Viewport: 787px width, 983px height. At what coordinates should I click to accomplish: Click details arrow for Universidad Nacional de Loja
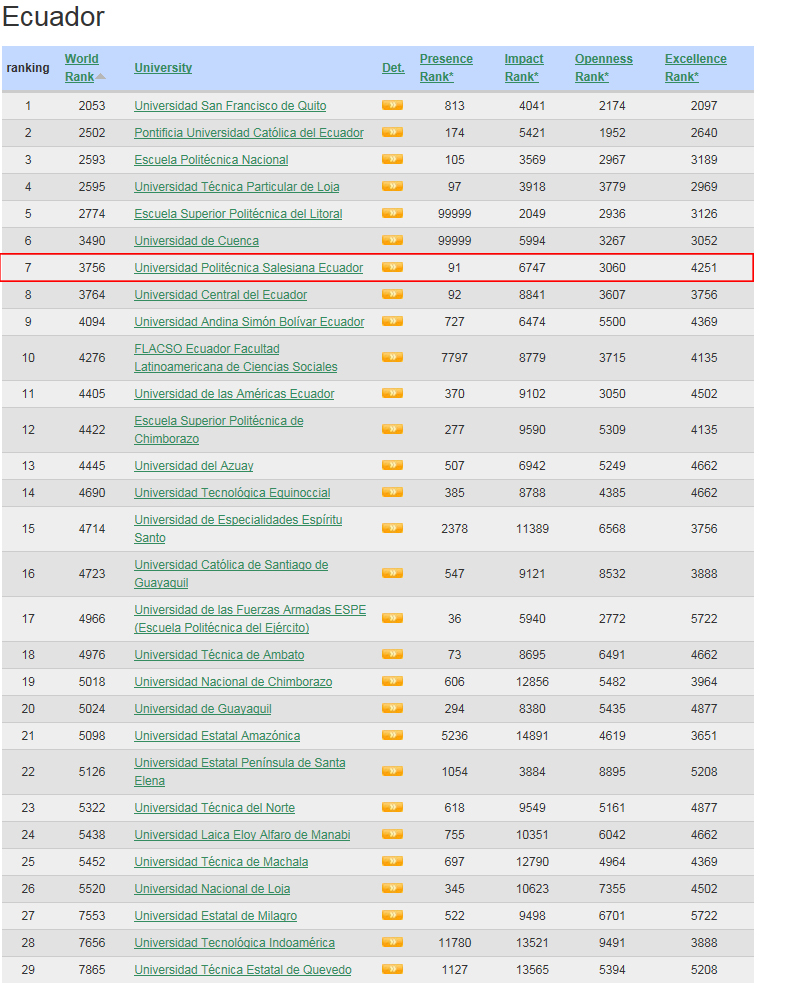point(393,888)
